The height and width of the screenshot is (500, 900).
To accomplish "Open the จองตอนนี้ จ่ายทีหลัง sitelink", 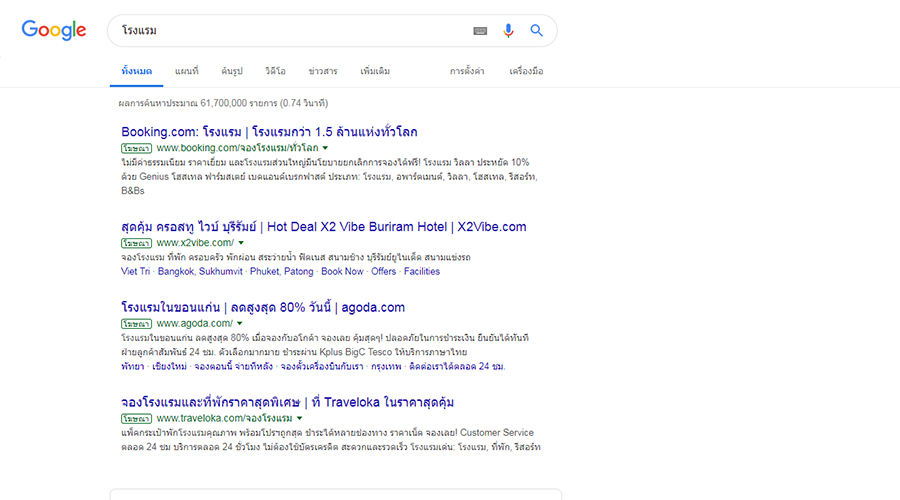I will pyautogui.click(x=234, y=366).
